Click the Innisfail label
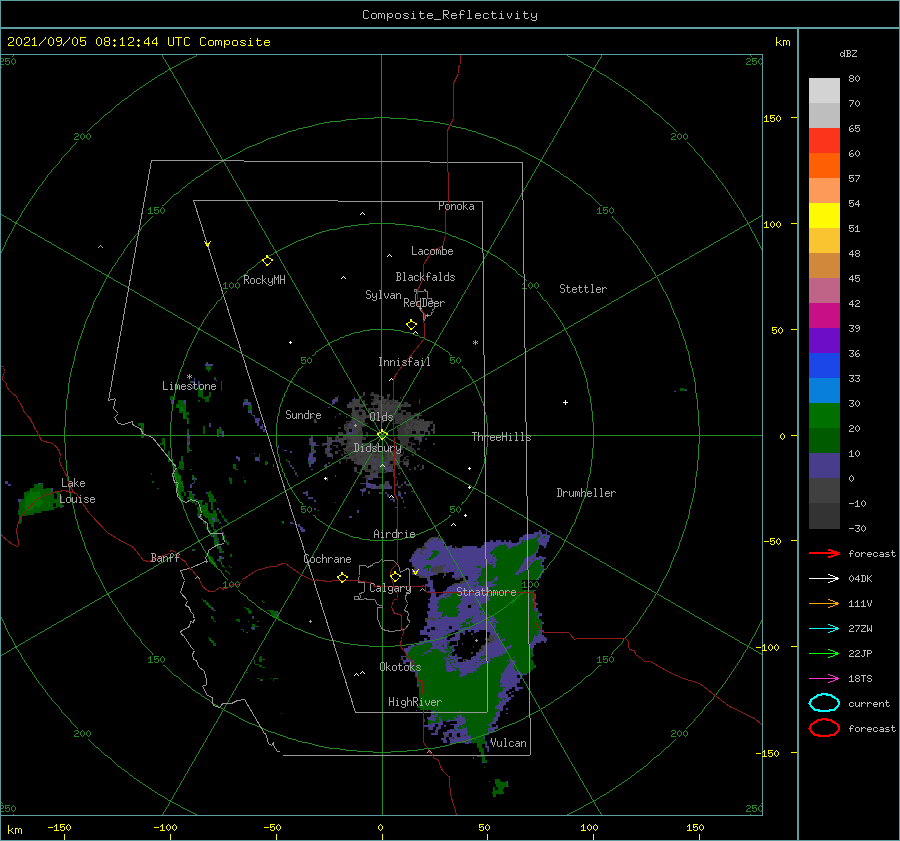The width and height of the screenshot is (900, 841). pyautogui.click(x=404, y=362)
